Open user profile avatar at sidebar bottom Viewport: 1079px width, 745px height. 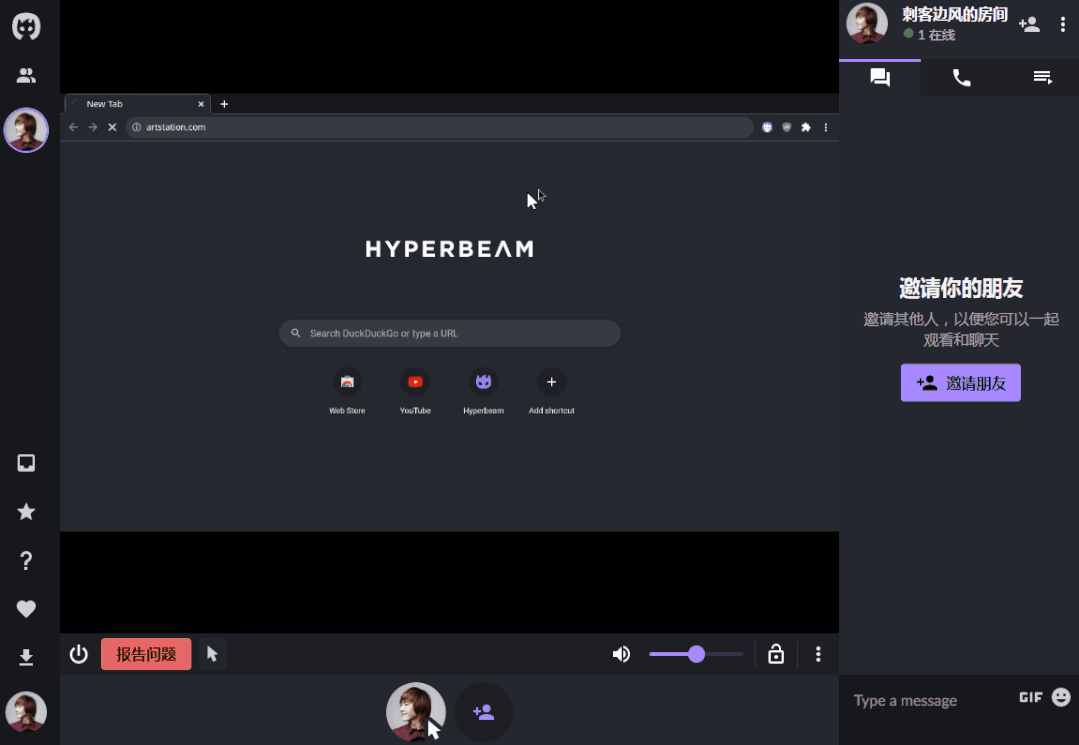[x=26, y=711]
